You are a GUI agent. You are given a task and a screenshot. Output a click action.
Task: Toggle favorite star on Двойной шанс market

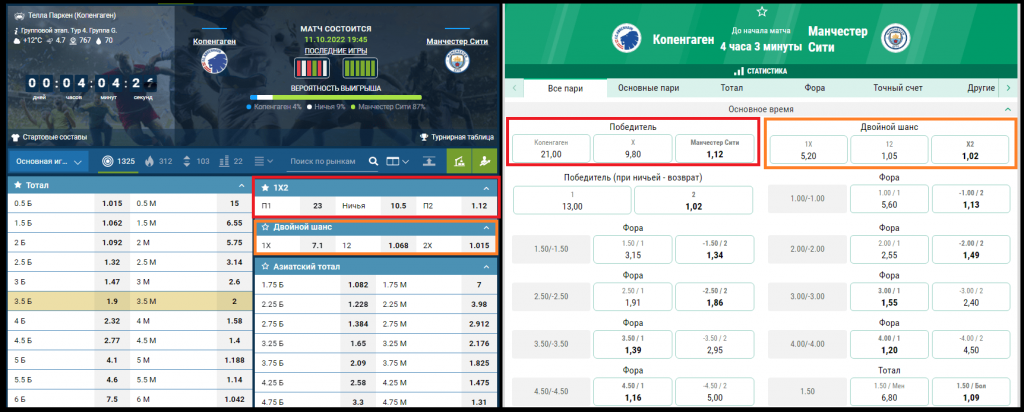pos(265,227)
